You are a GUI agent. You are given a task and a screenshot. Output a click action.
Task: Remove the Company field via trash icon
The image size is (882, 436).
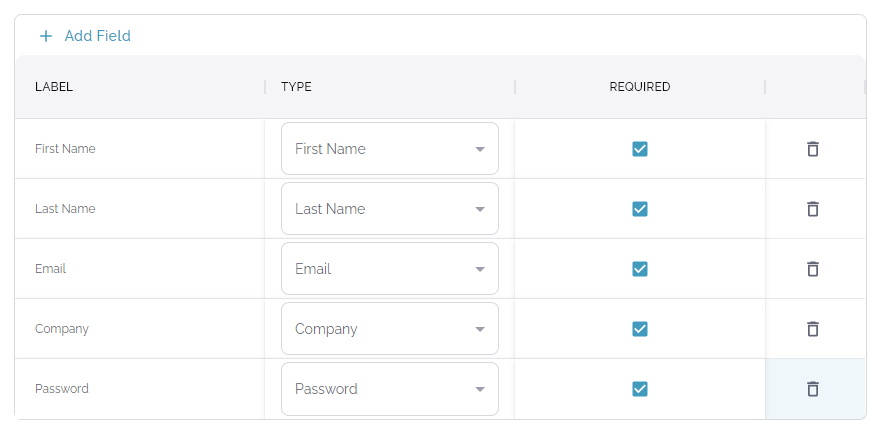point(813,329)
